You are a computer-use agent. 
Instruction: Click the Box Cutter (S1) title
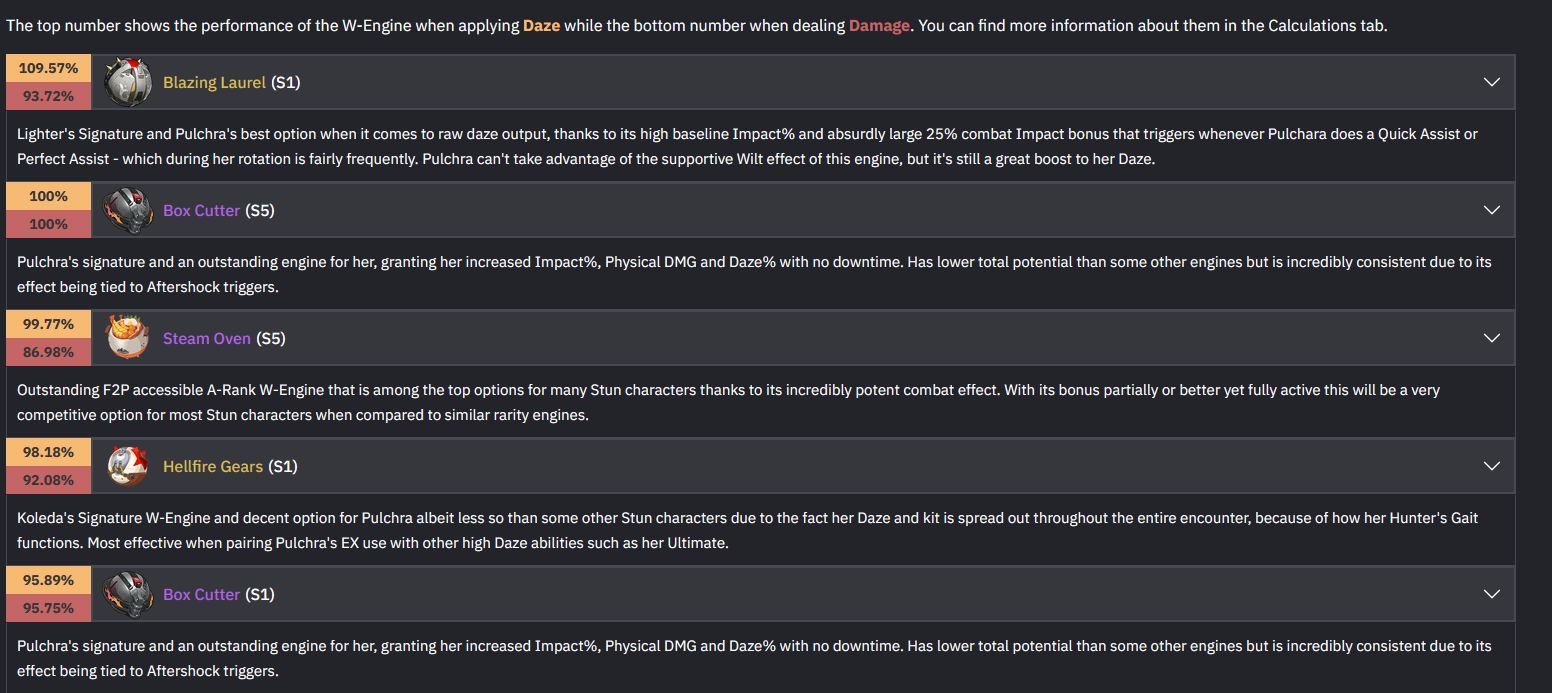coord(218,594)
